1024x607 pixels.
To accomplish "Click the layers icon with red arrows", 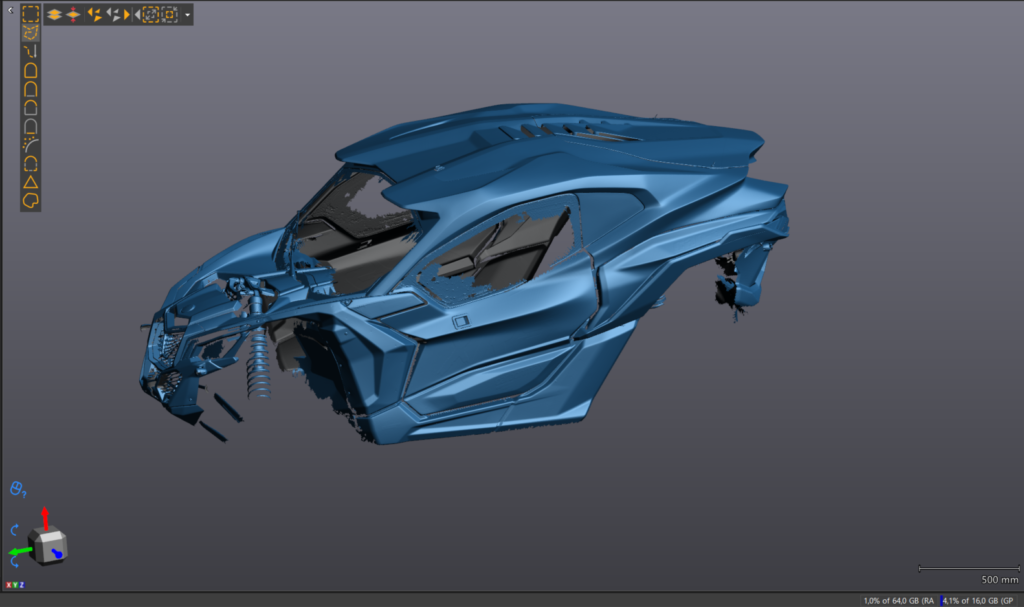I will 73,15.
